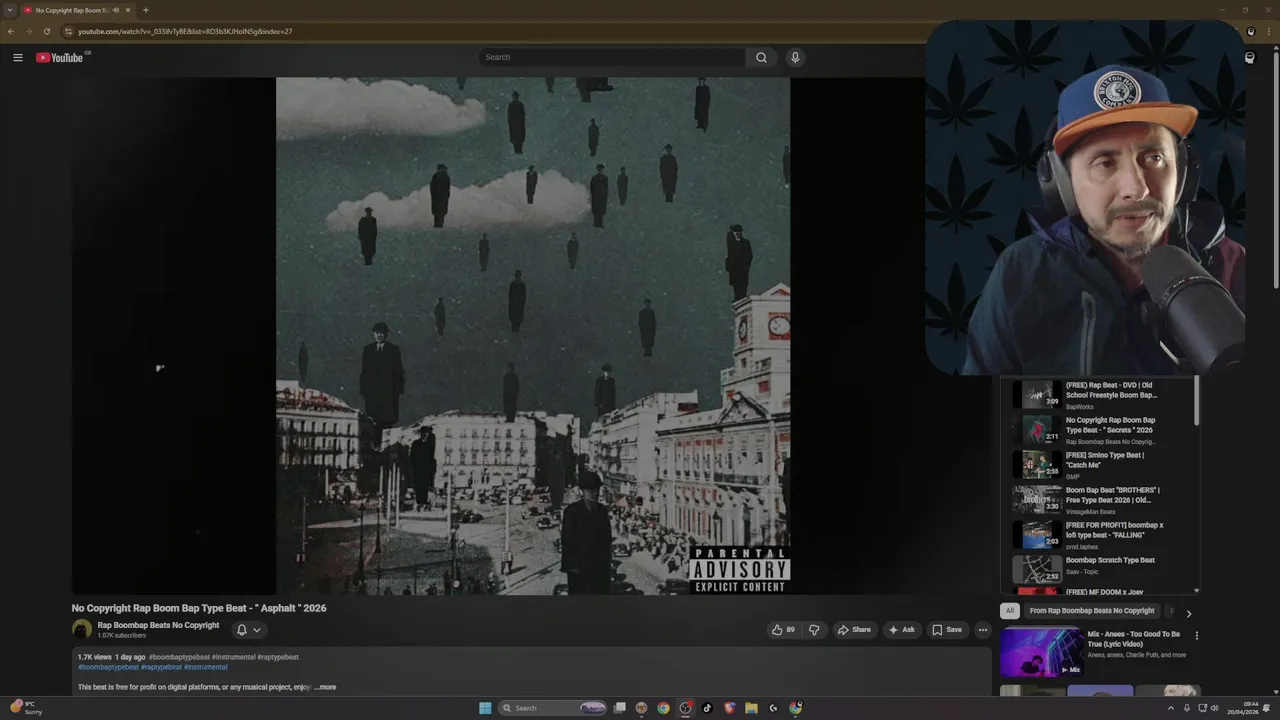Open options menu for Anees mix

[1196, 635]
